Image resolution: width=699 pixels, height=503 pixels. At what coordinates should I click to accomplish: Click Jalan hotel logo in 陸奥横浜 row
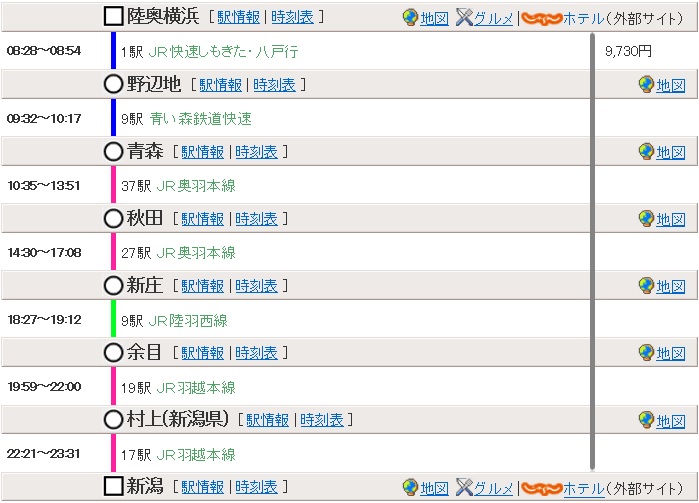point(541,18)
